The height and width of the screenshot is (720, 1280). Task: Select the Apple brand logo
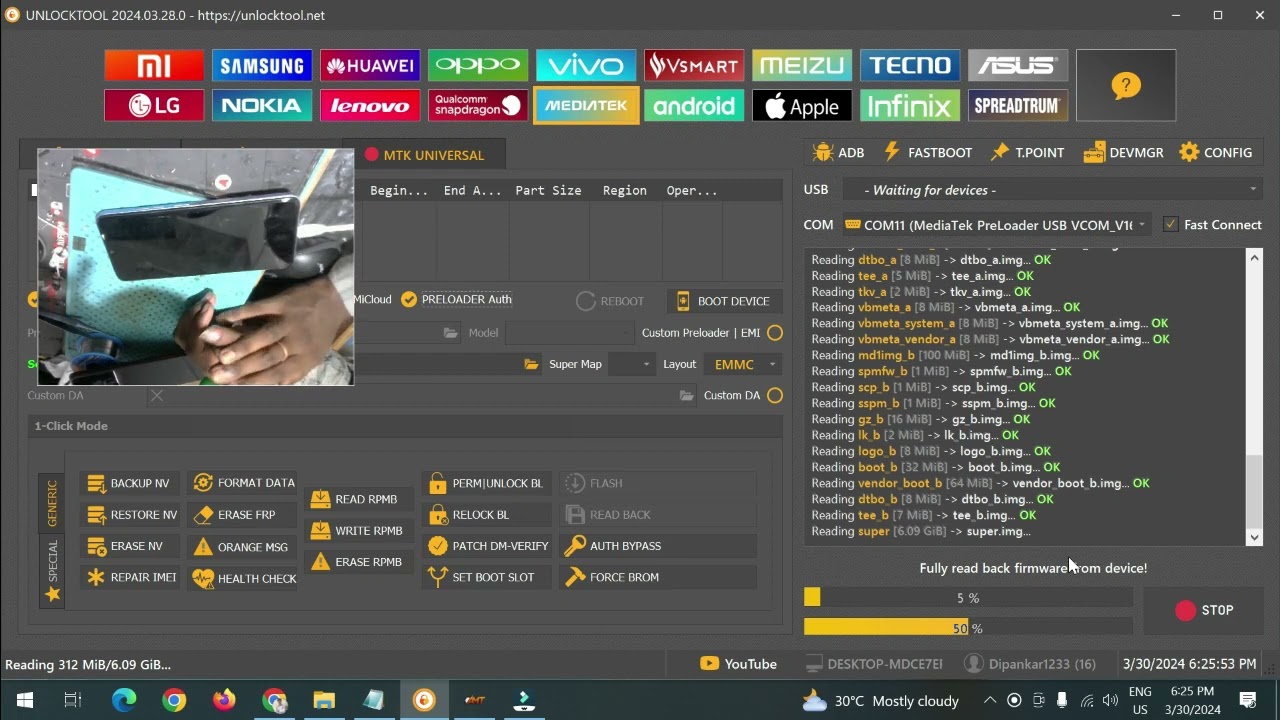pos(802,106)
